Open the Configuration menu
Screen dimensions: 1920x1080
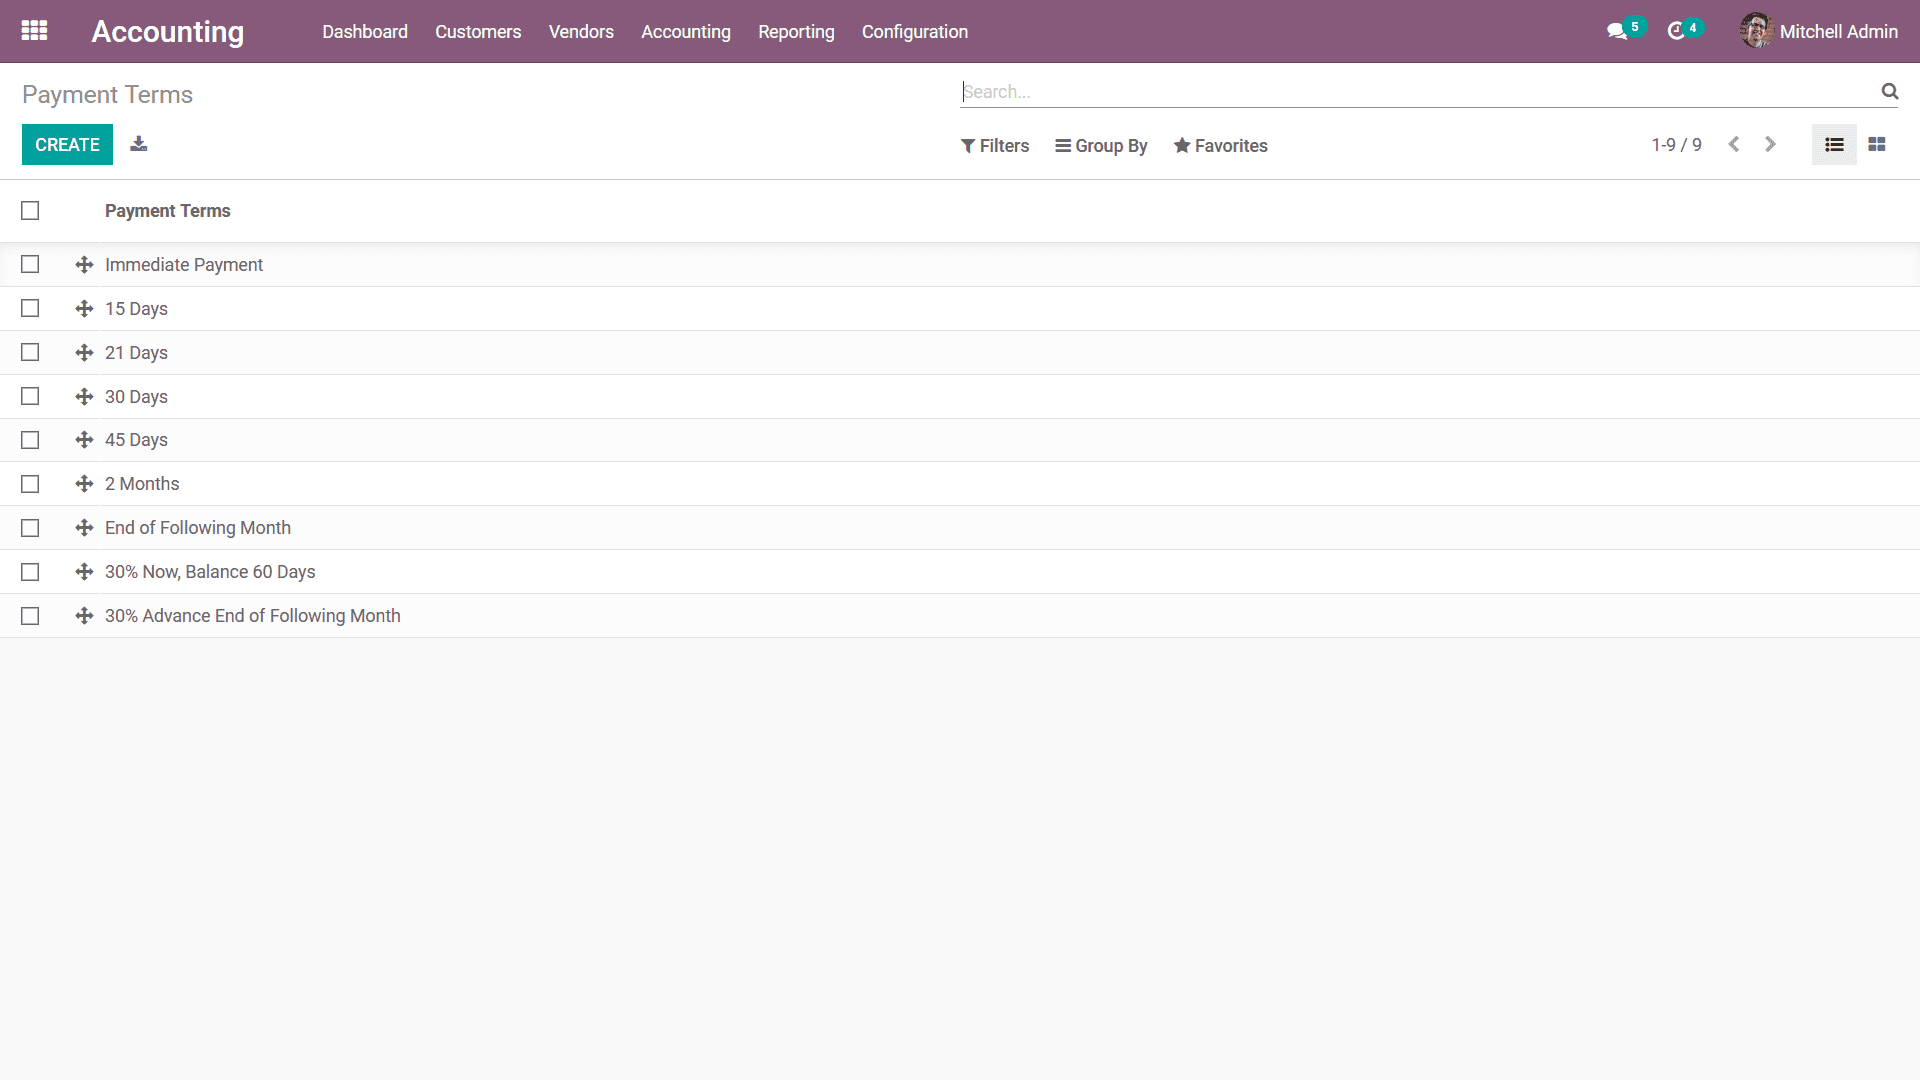[915, 32]
